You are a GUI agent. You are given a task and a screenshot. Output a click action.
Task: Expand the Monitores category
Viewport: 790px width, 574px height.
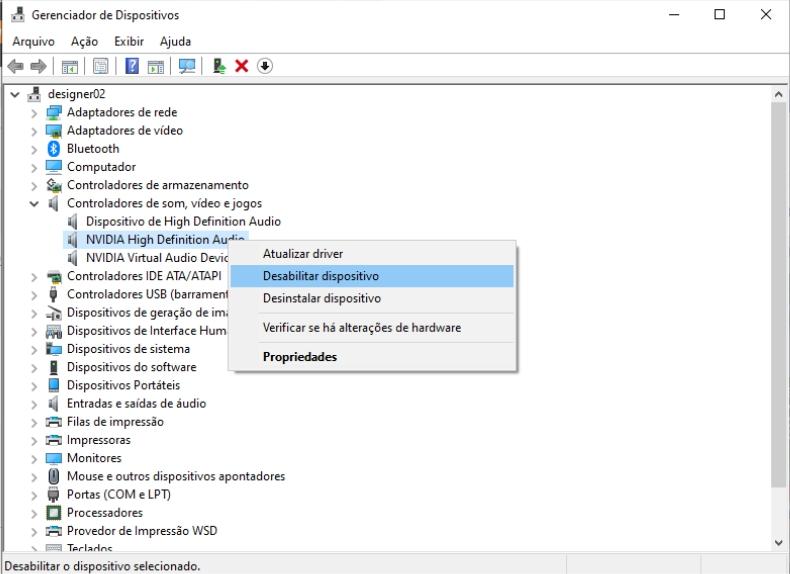34,459
